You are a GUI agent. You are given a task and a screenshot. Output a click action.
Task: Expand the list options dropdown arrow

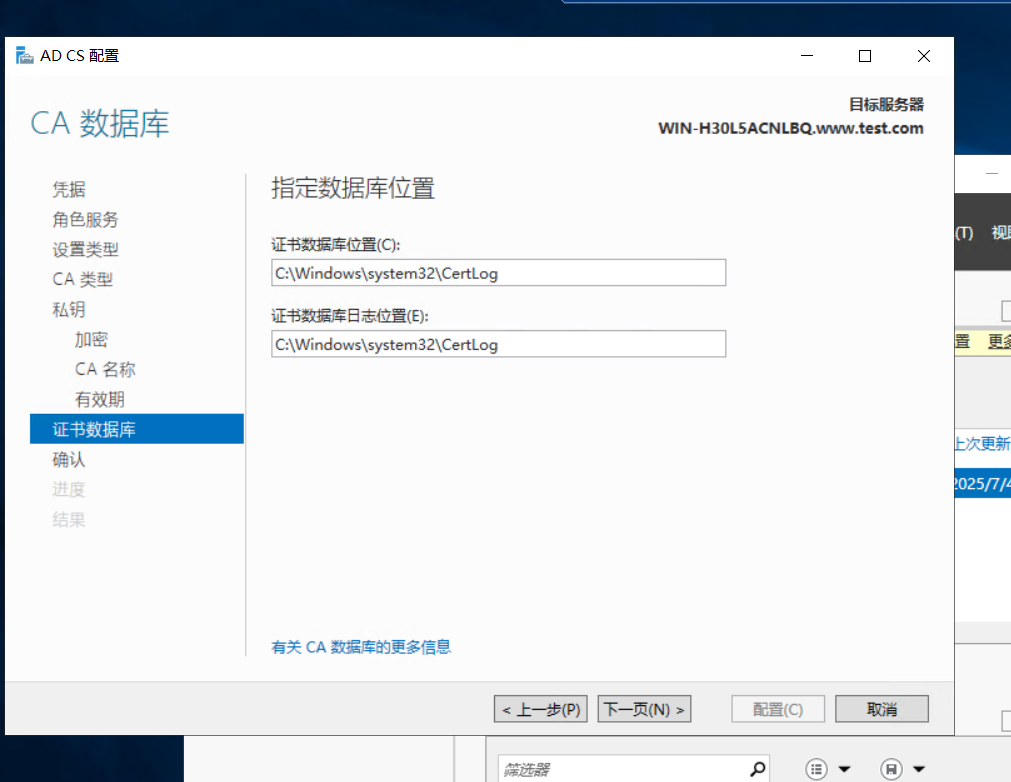coord(844,768)
